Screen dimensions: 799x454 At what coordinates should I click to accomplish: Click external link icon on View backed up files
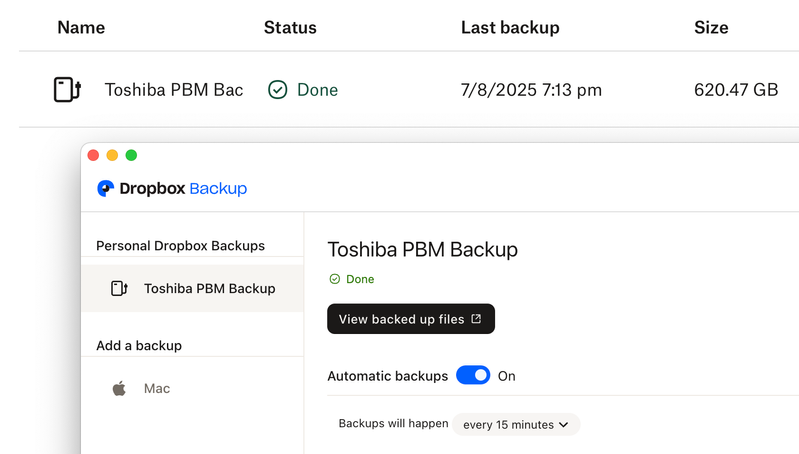coord(476,319)
